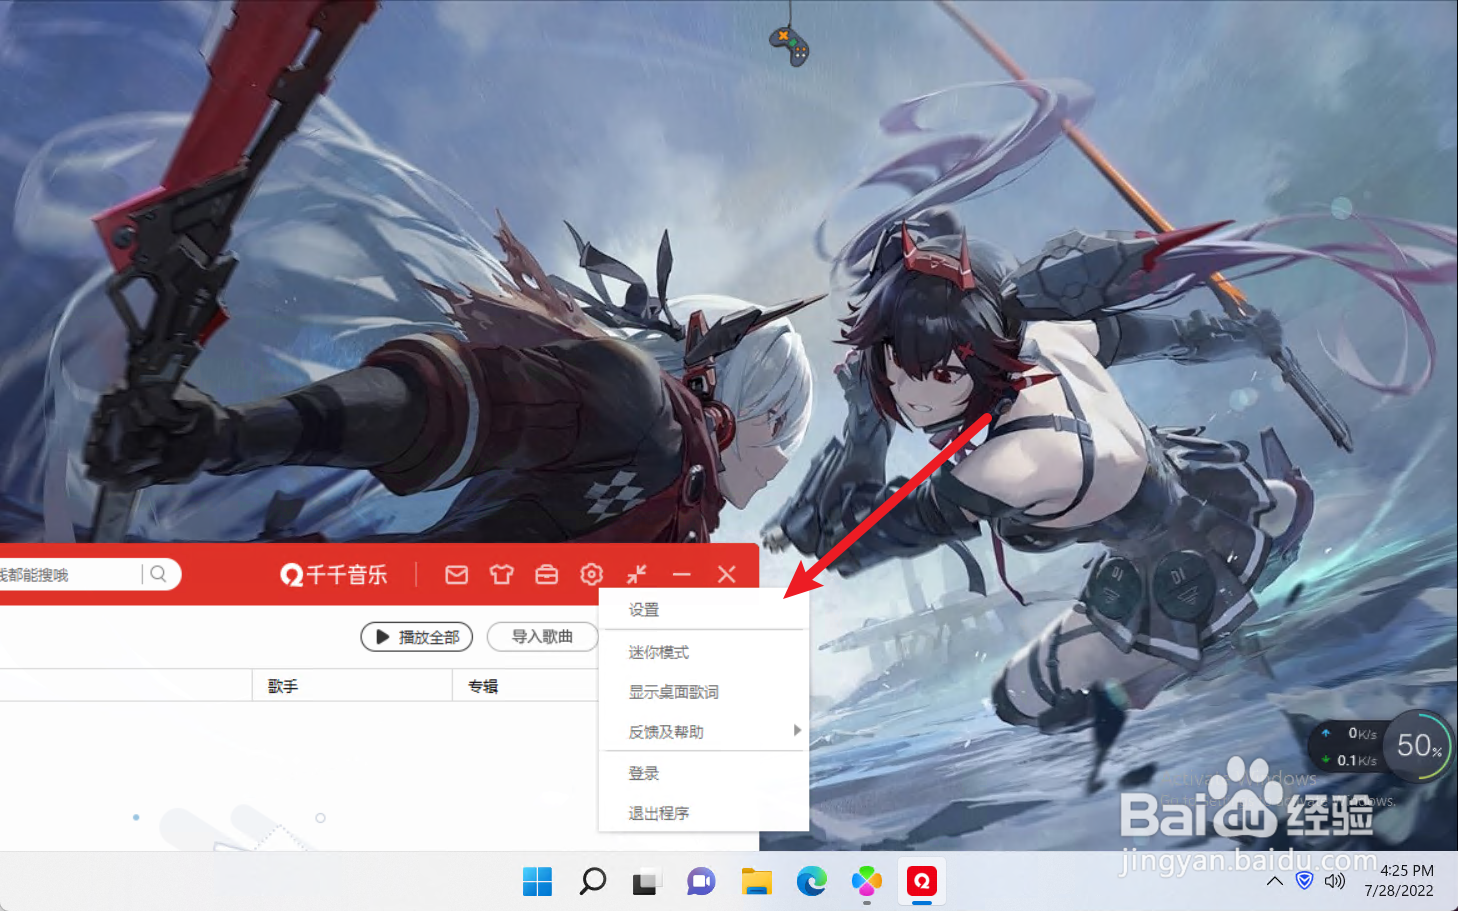Open the colorful pinwheel taskbar app
Viewport: 1458px width, 911px height.
pos(866,881)
